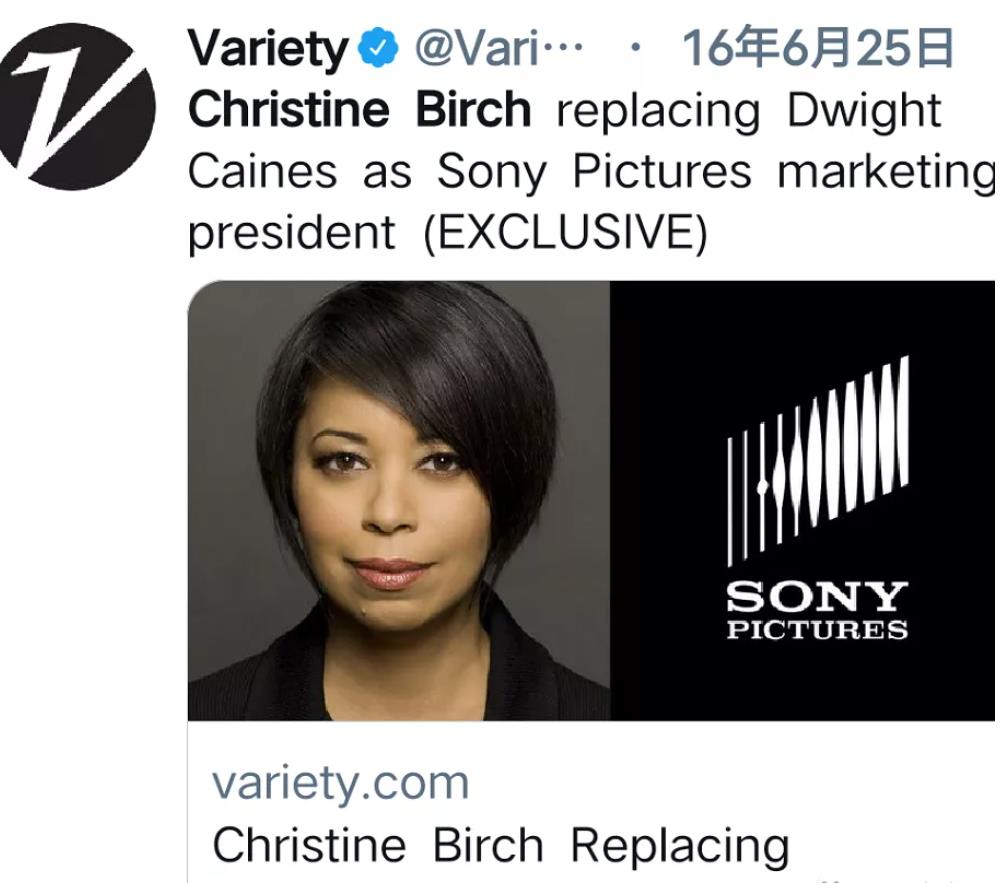Open the Variety account display name

(267, 49)
